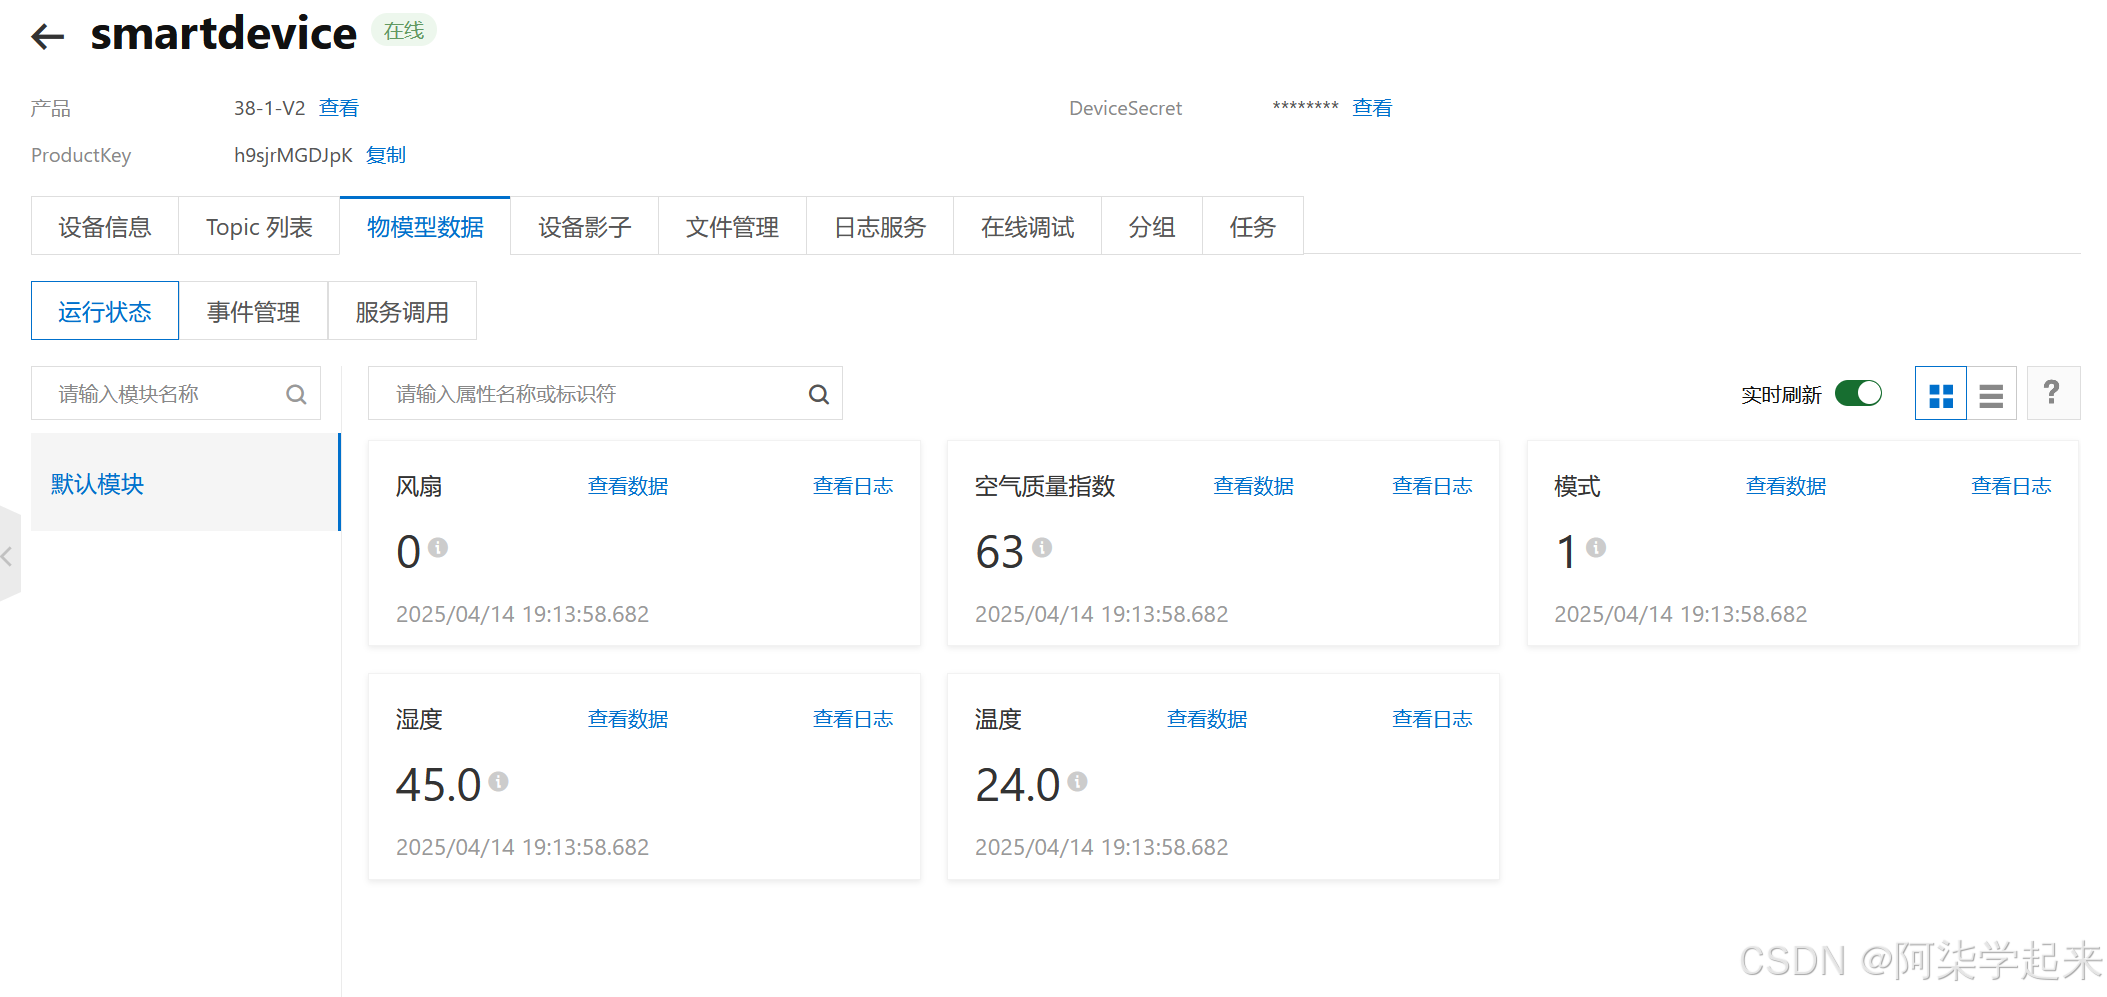Image resolution: width=2107 pixels, height=997 pixels.
Task: Open the 在线调试 tab
Action: click(x=1027, y=227)
